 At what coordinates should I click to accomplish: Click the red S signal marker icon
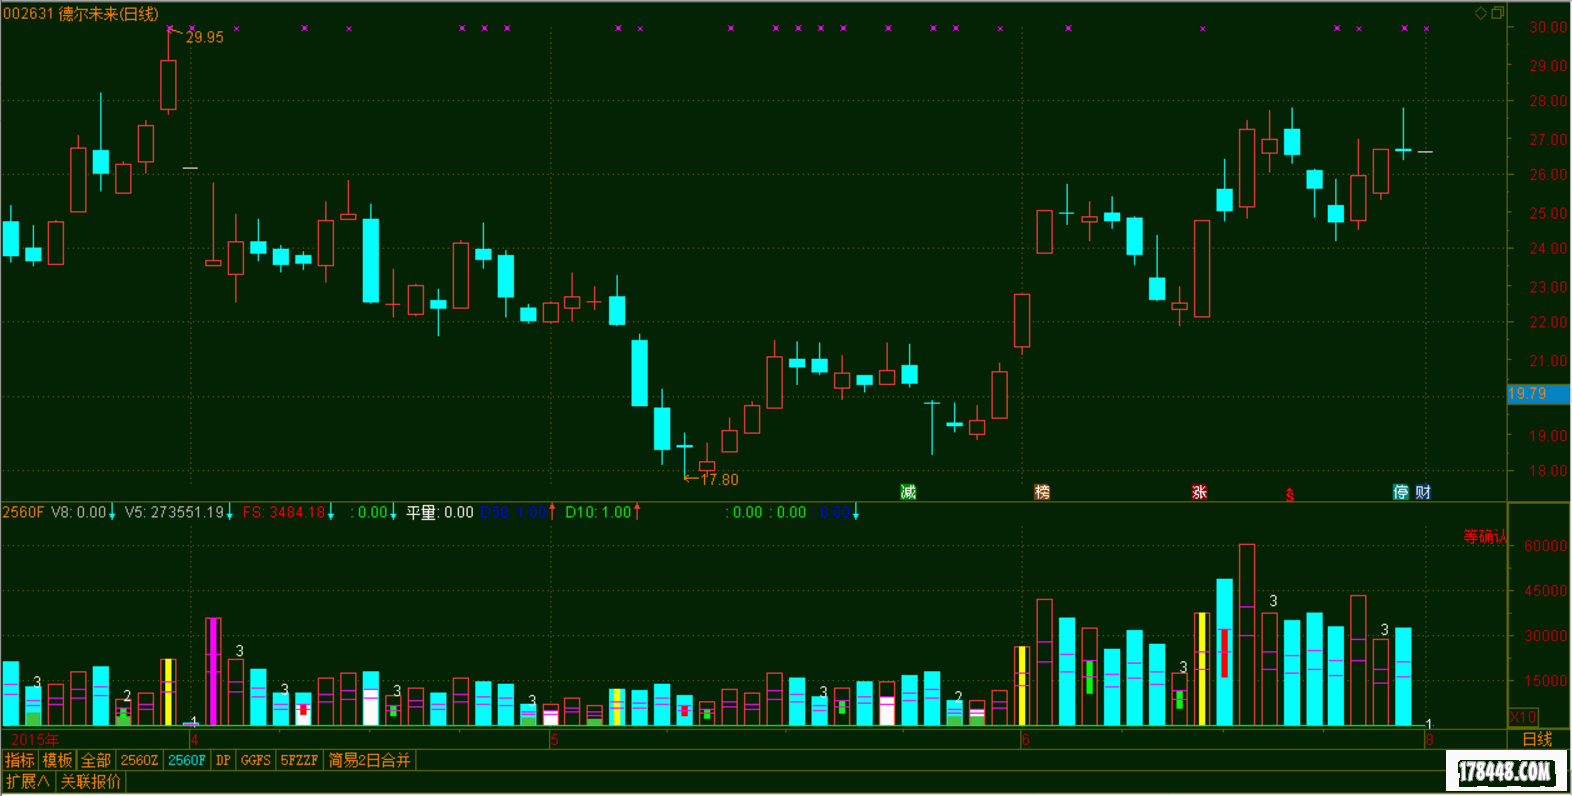pyautogui.click(x=1290, y=495)
